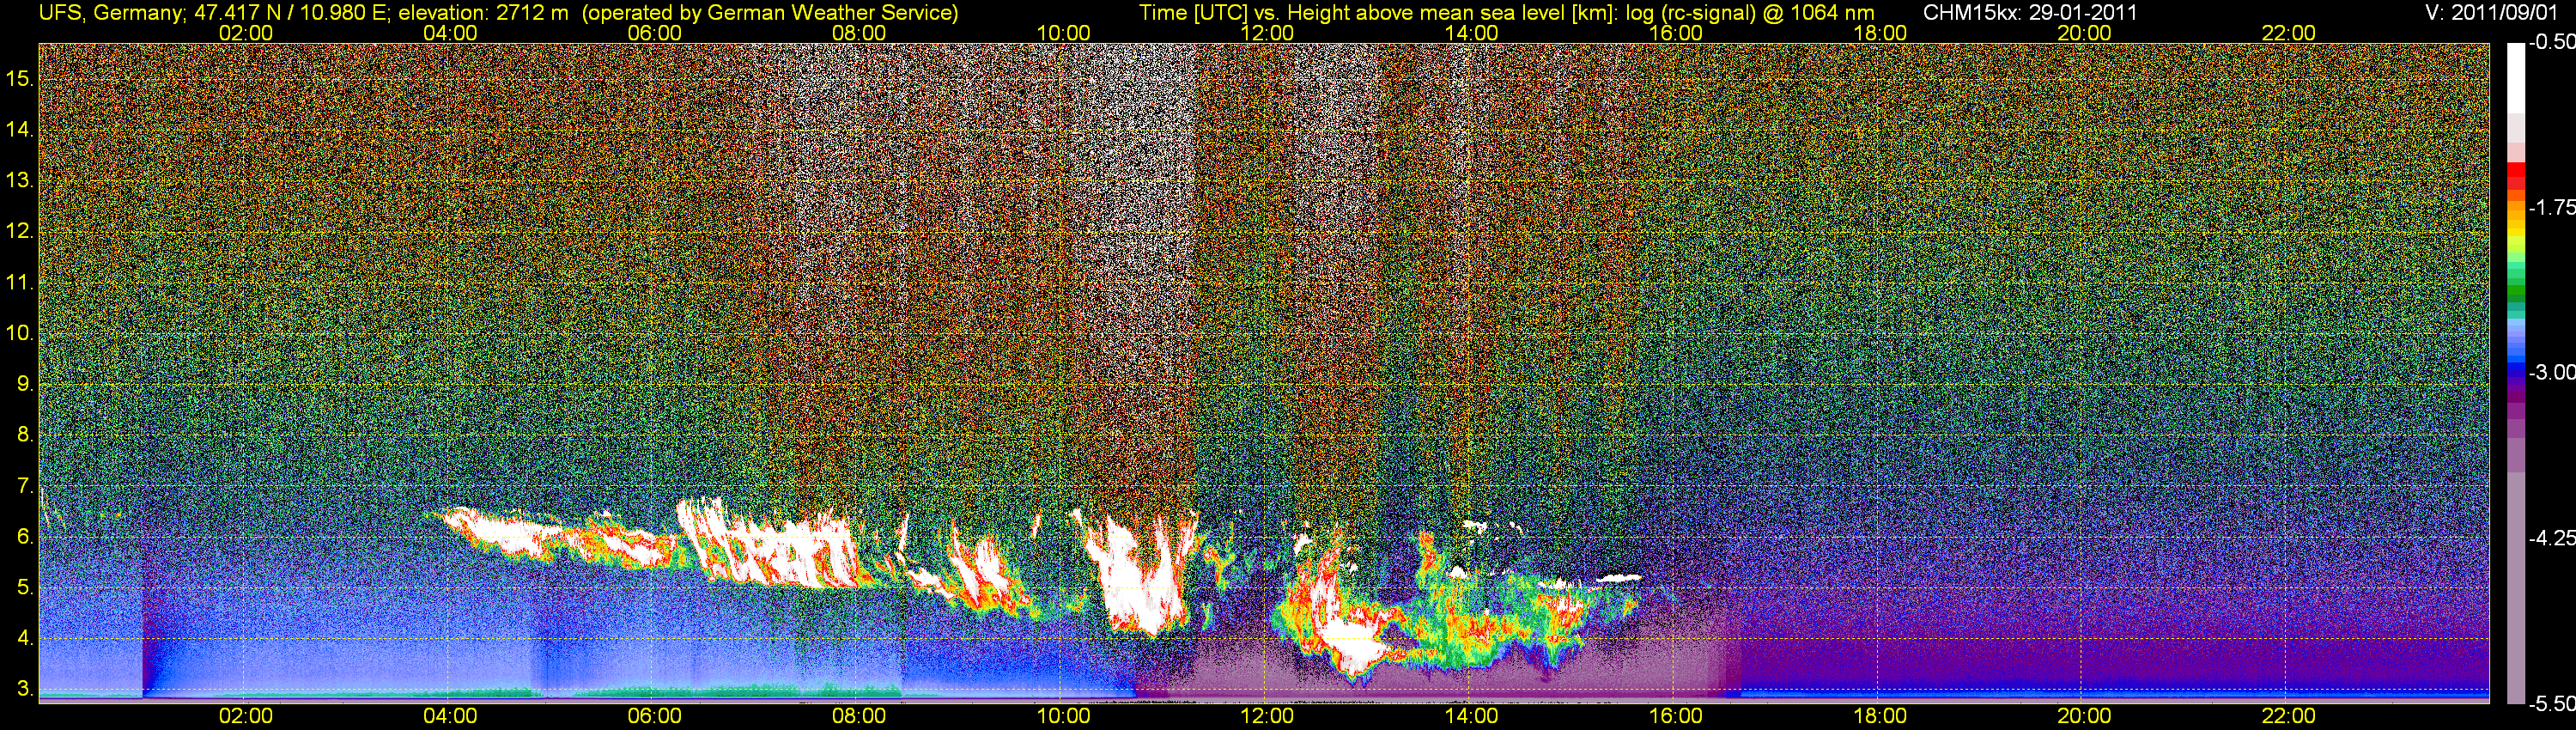Click the 20:00 label on the top time axis
The image size is (2576, 730).
point(2084,33)
